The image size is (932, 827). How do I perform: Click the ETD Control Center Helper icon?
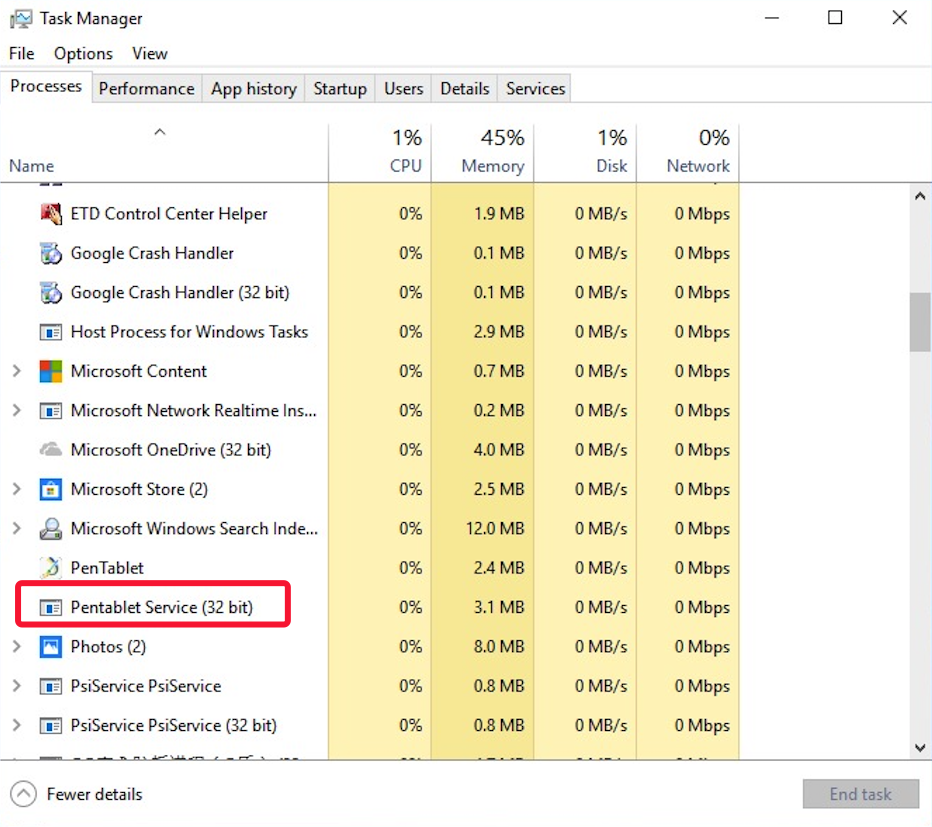click(x=50, y=214)
